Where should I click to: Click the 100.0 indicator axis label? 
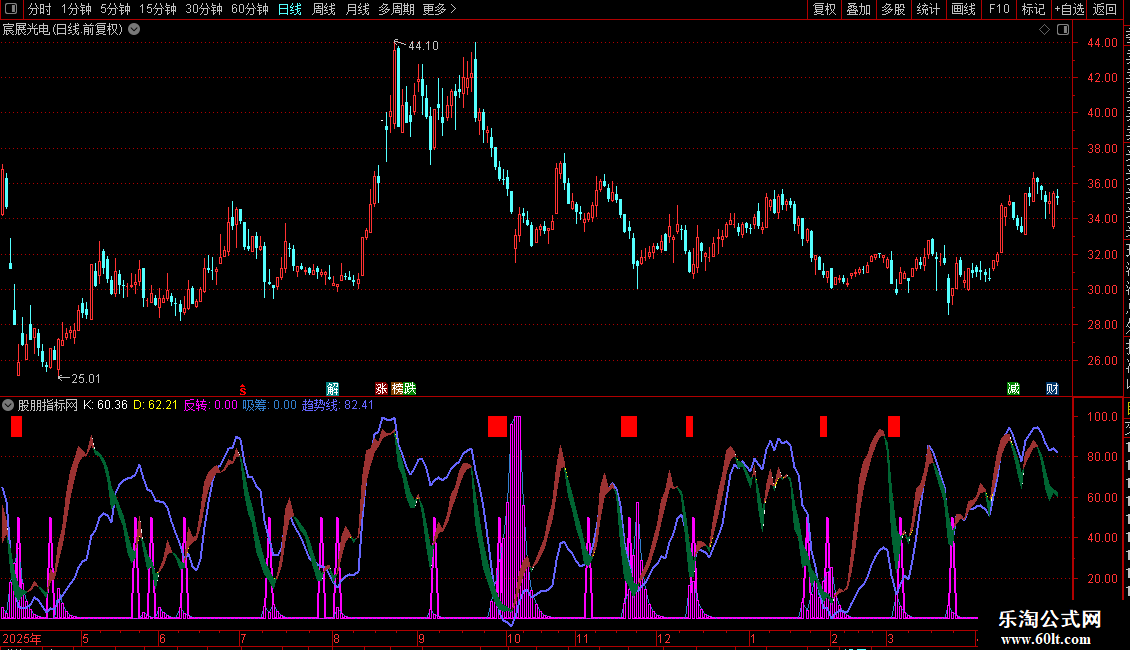tap(1103, 417)
